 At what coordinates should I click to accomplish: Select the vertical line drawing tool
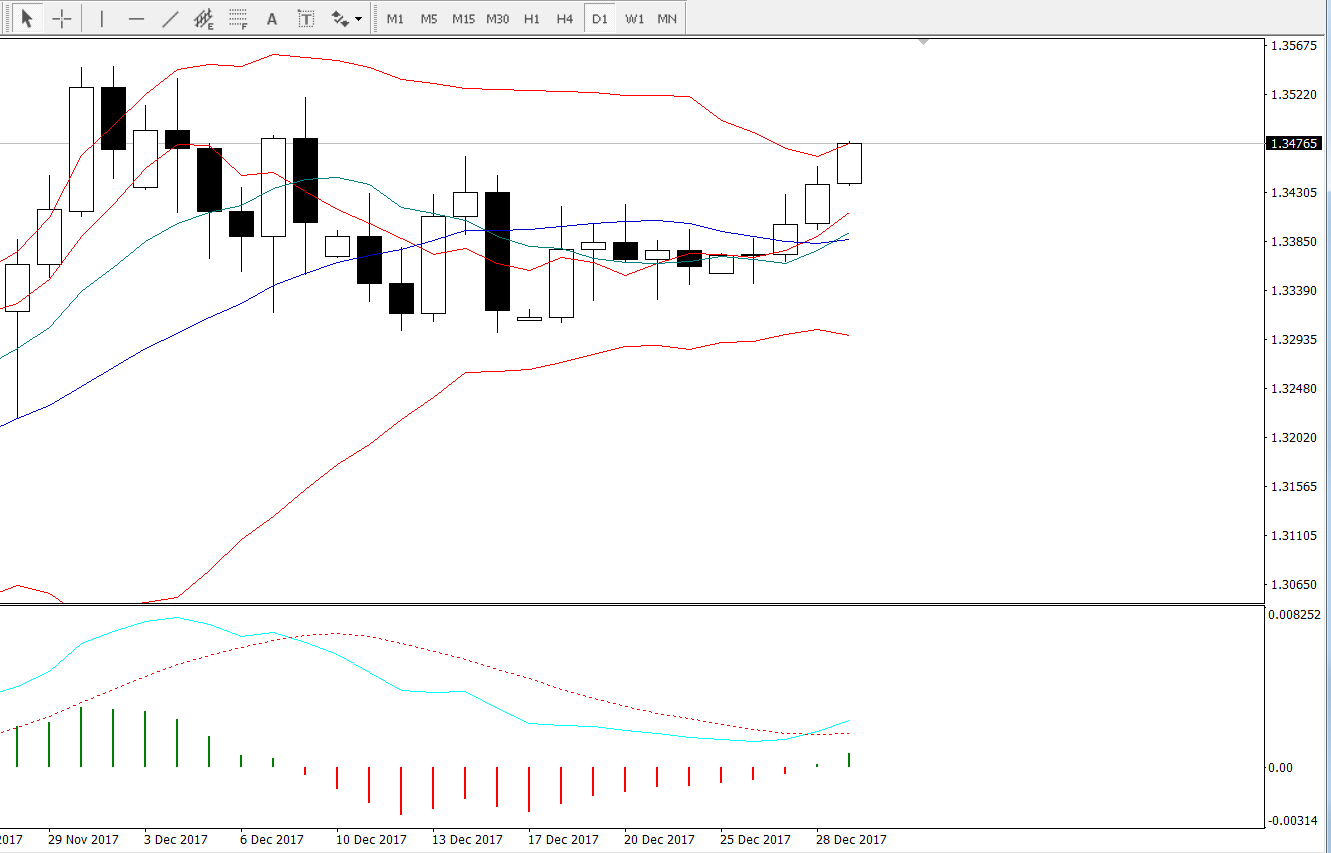coord(101,18)
